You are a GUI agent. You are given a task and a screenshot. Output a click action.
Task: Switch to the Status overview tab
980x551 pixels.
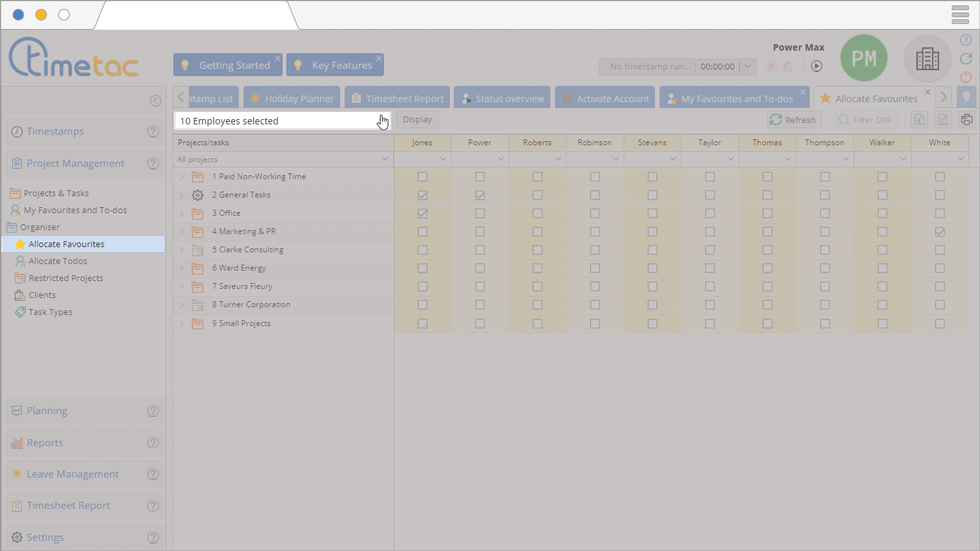coord(501,98)
